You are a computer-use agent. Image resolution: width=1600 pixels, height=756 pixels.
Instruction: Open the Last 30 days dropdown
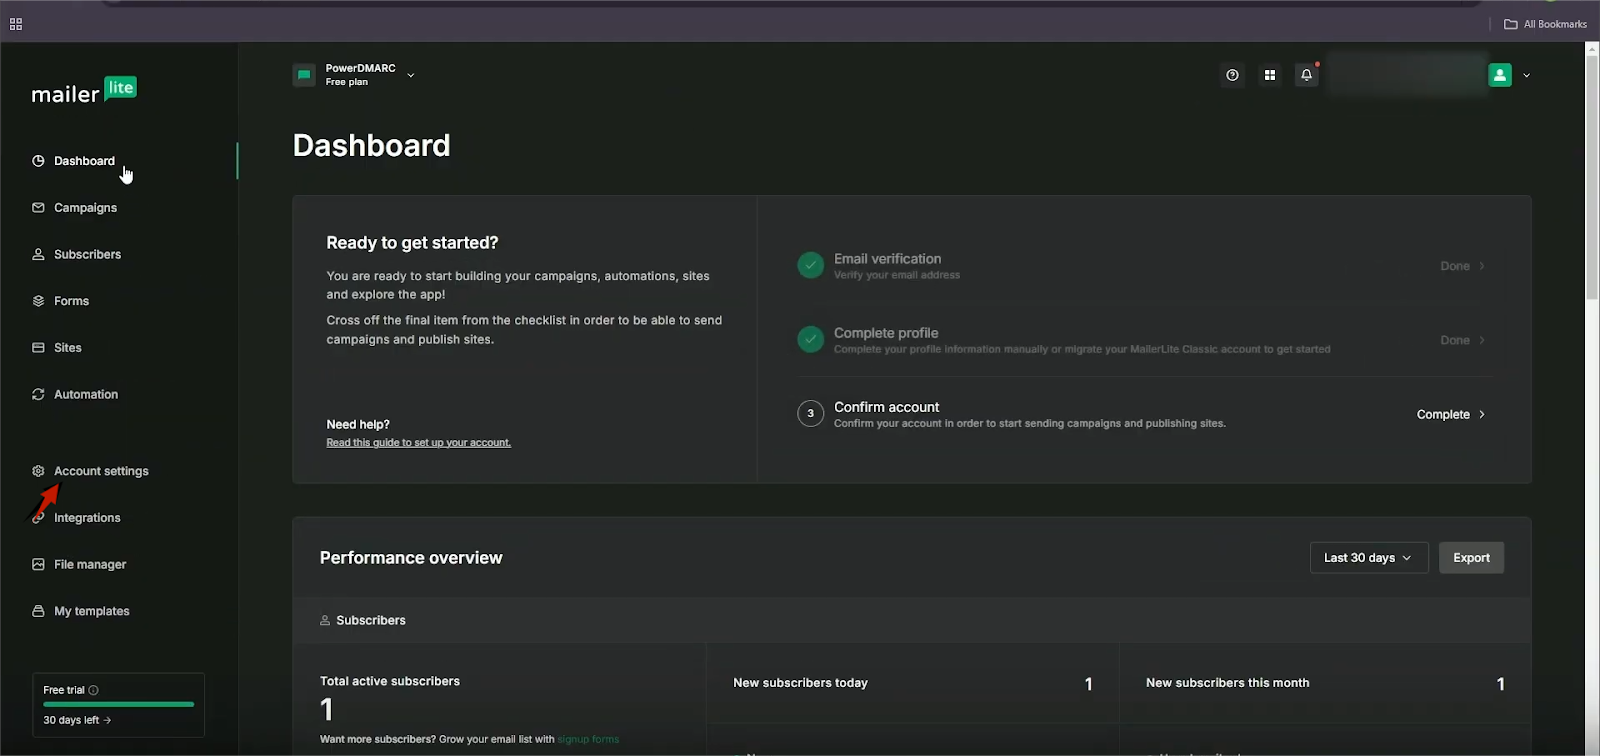(x=1367, y=558)
